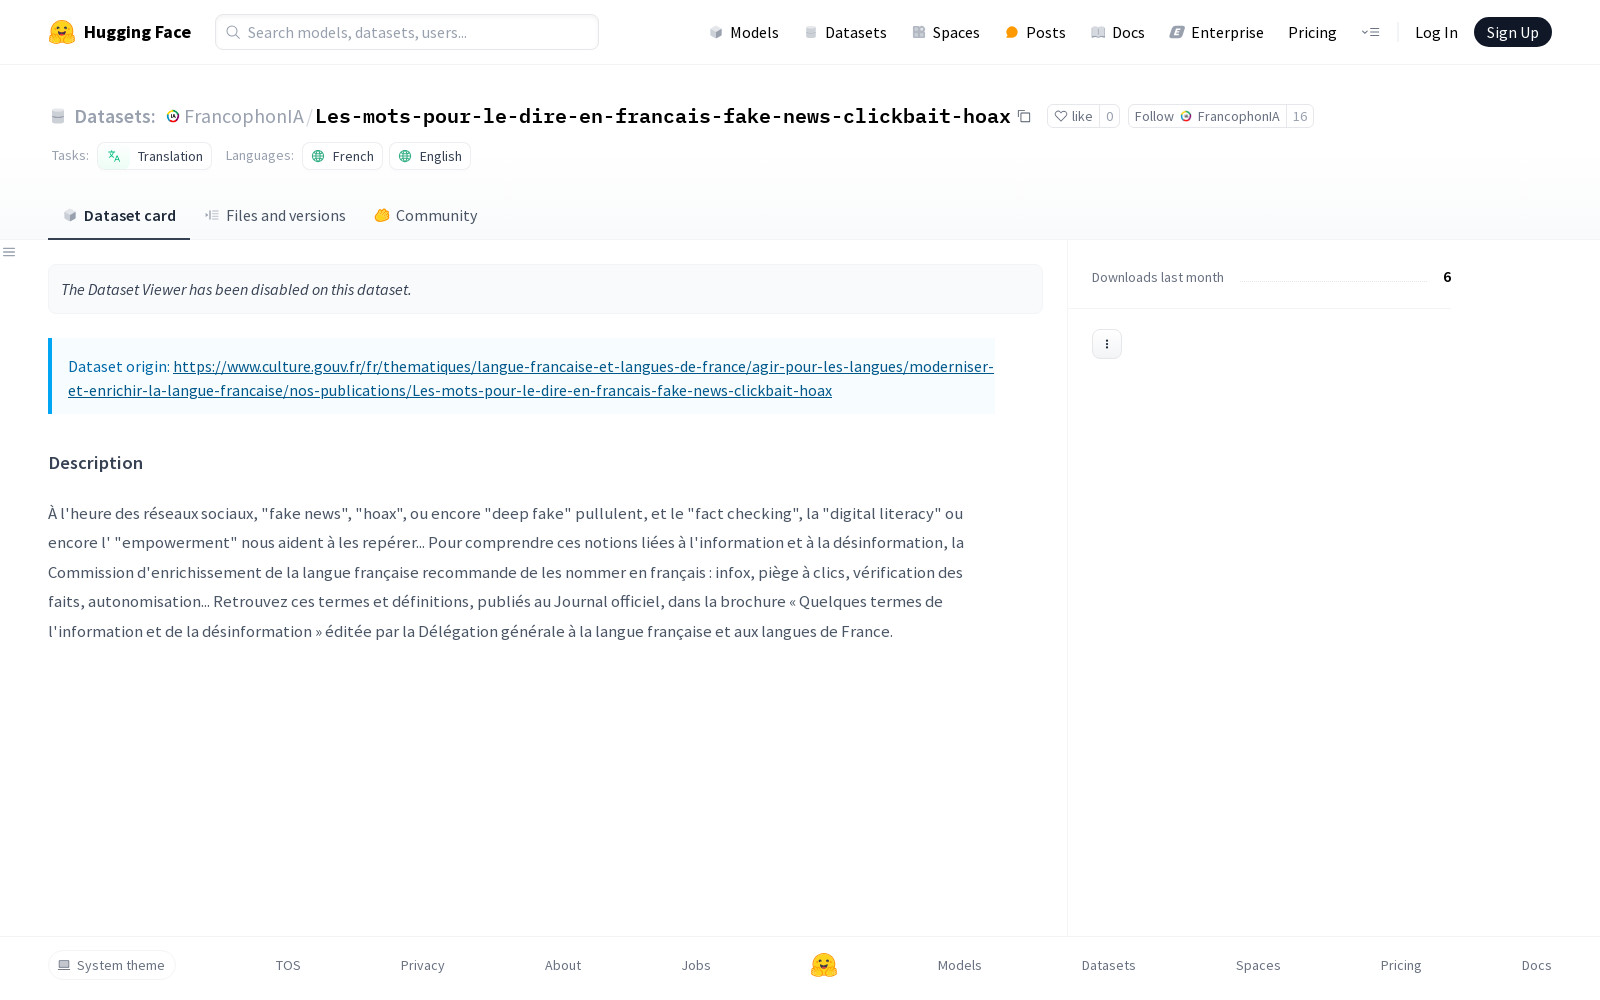Follow FrancophonIA organization

[1207, 116]
